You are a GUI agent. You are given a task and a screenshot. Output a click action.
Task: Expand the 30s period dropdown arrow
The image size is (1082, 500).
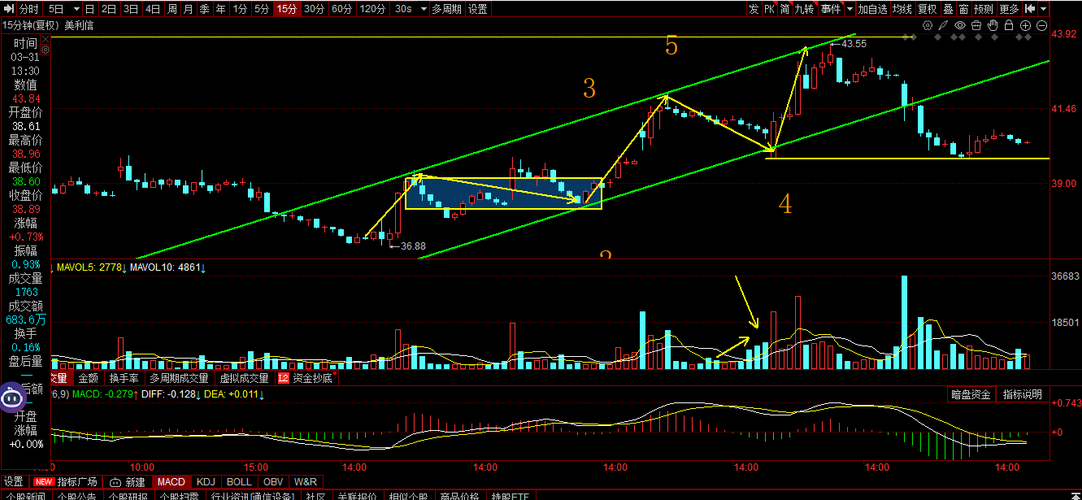pyautogui.click(x=422, y=9)
